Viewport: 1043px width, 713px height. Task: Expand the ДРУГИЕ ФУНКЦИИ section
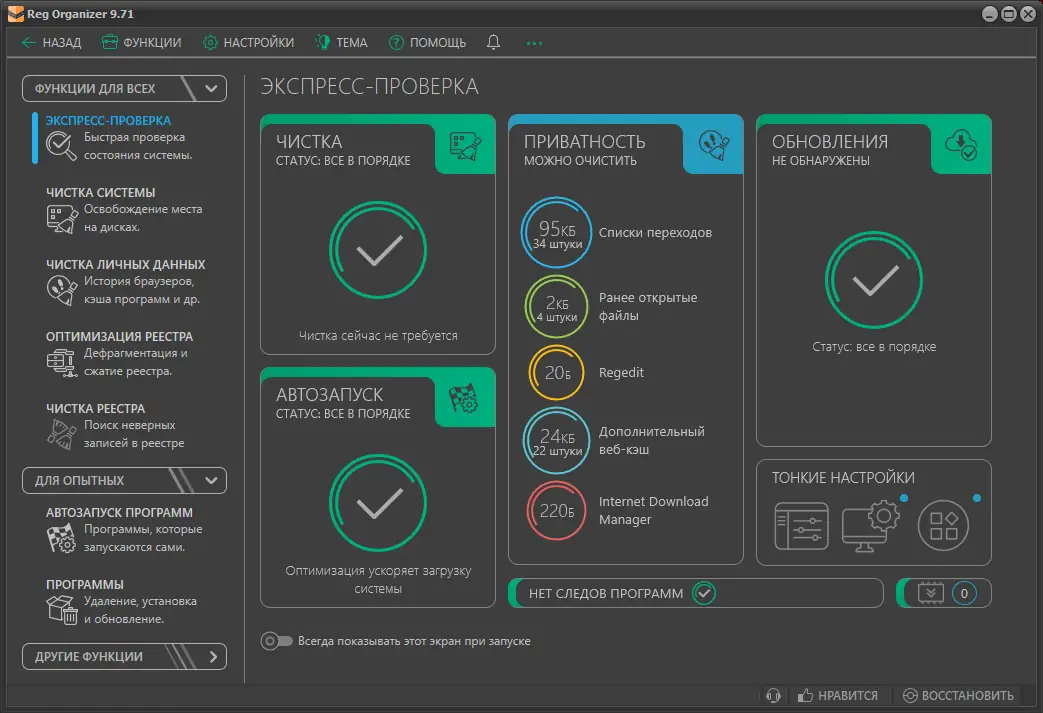point(124,656)
